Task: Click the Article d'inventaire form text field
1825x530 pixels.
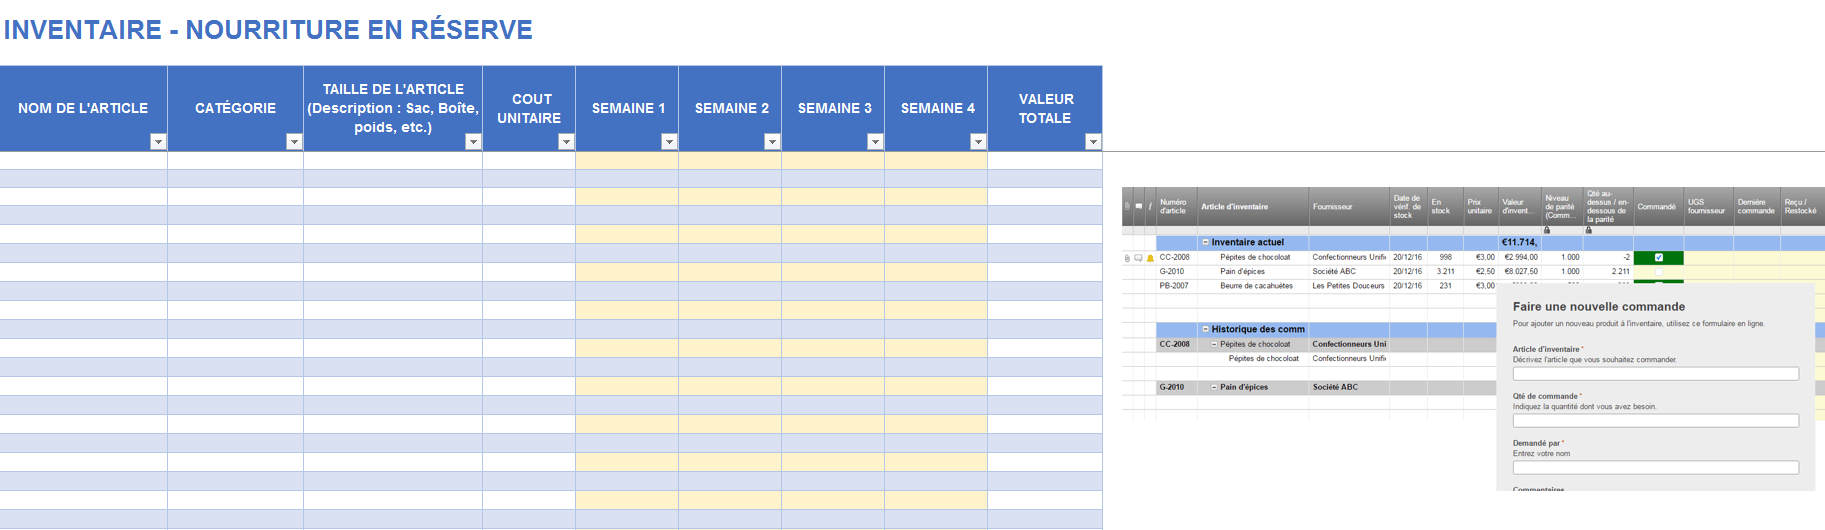Action: (x=1655, y=374)
